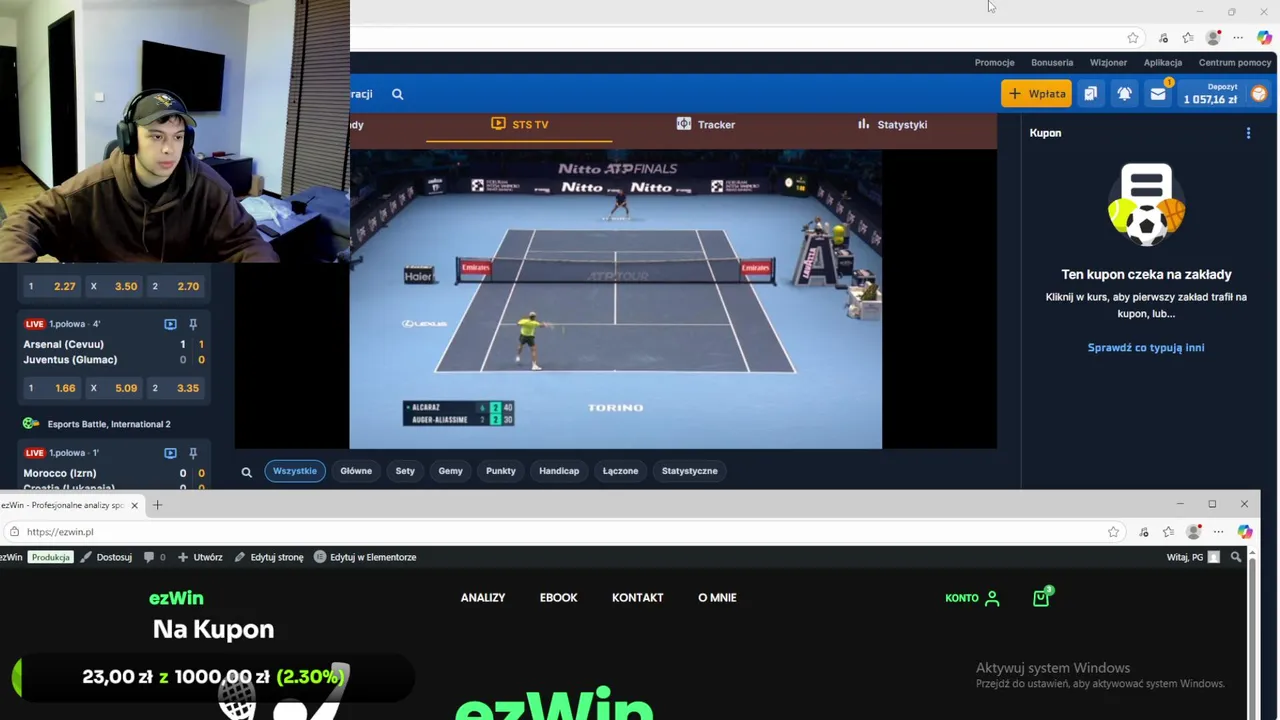Click Sprawdź co typują inni link
Image resolution: width=1280 pixels, height=720 pixels.
[x=1146, y=348]
